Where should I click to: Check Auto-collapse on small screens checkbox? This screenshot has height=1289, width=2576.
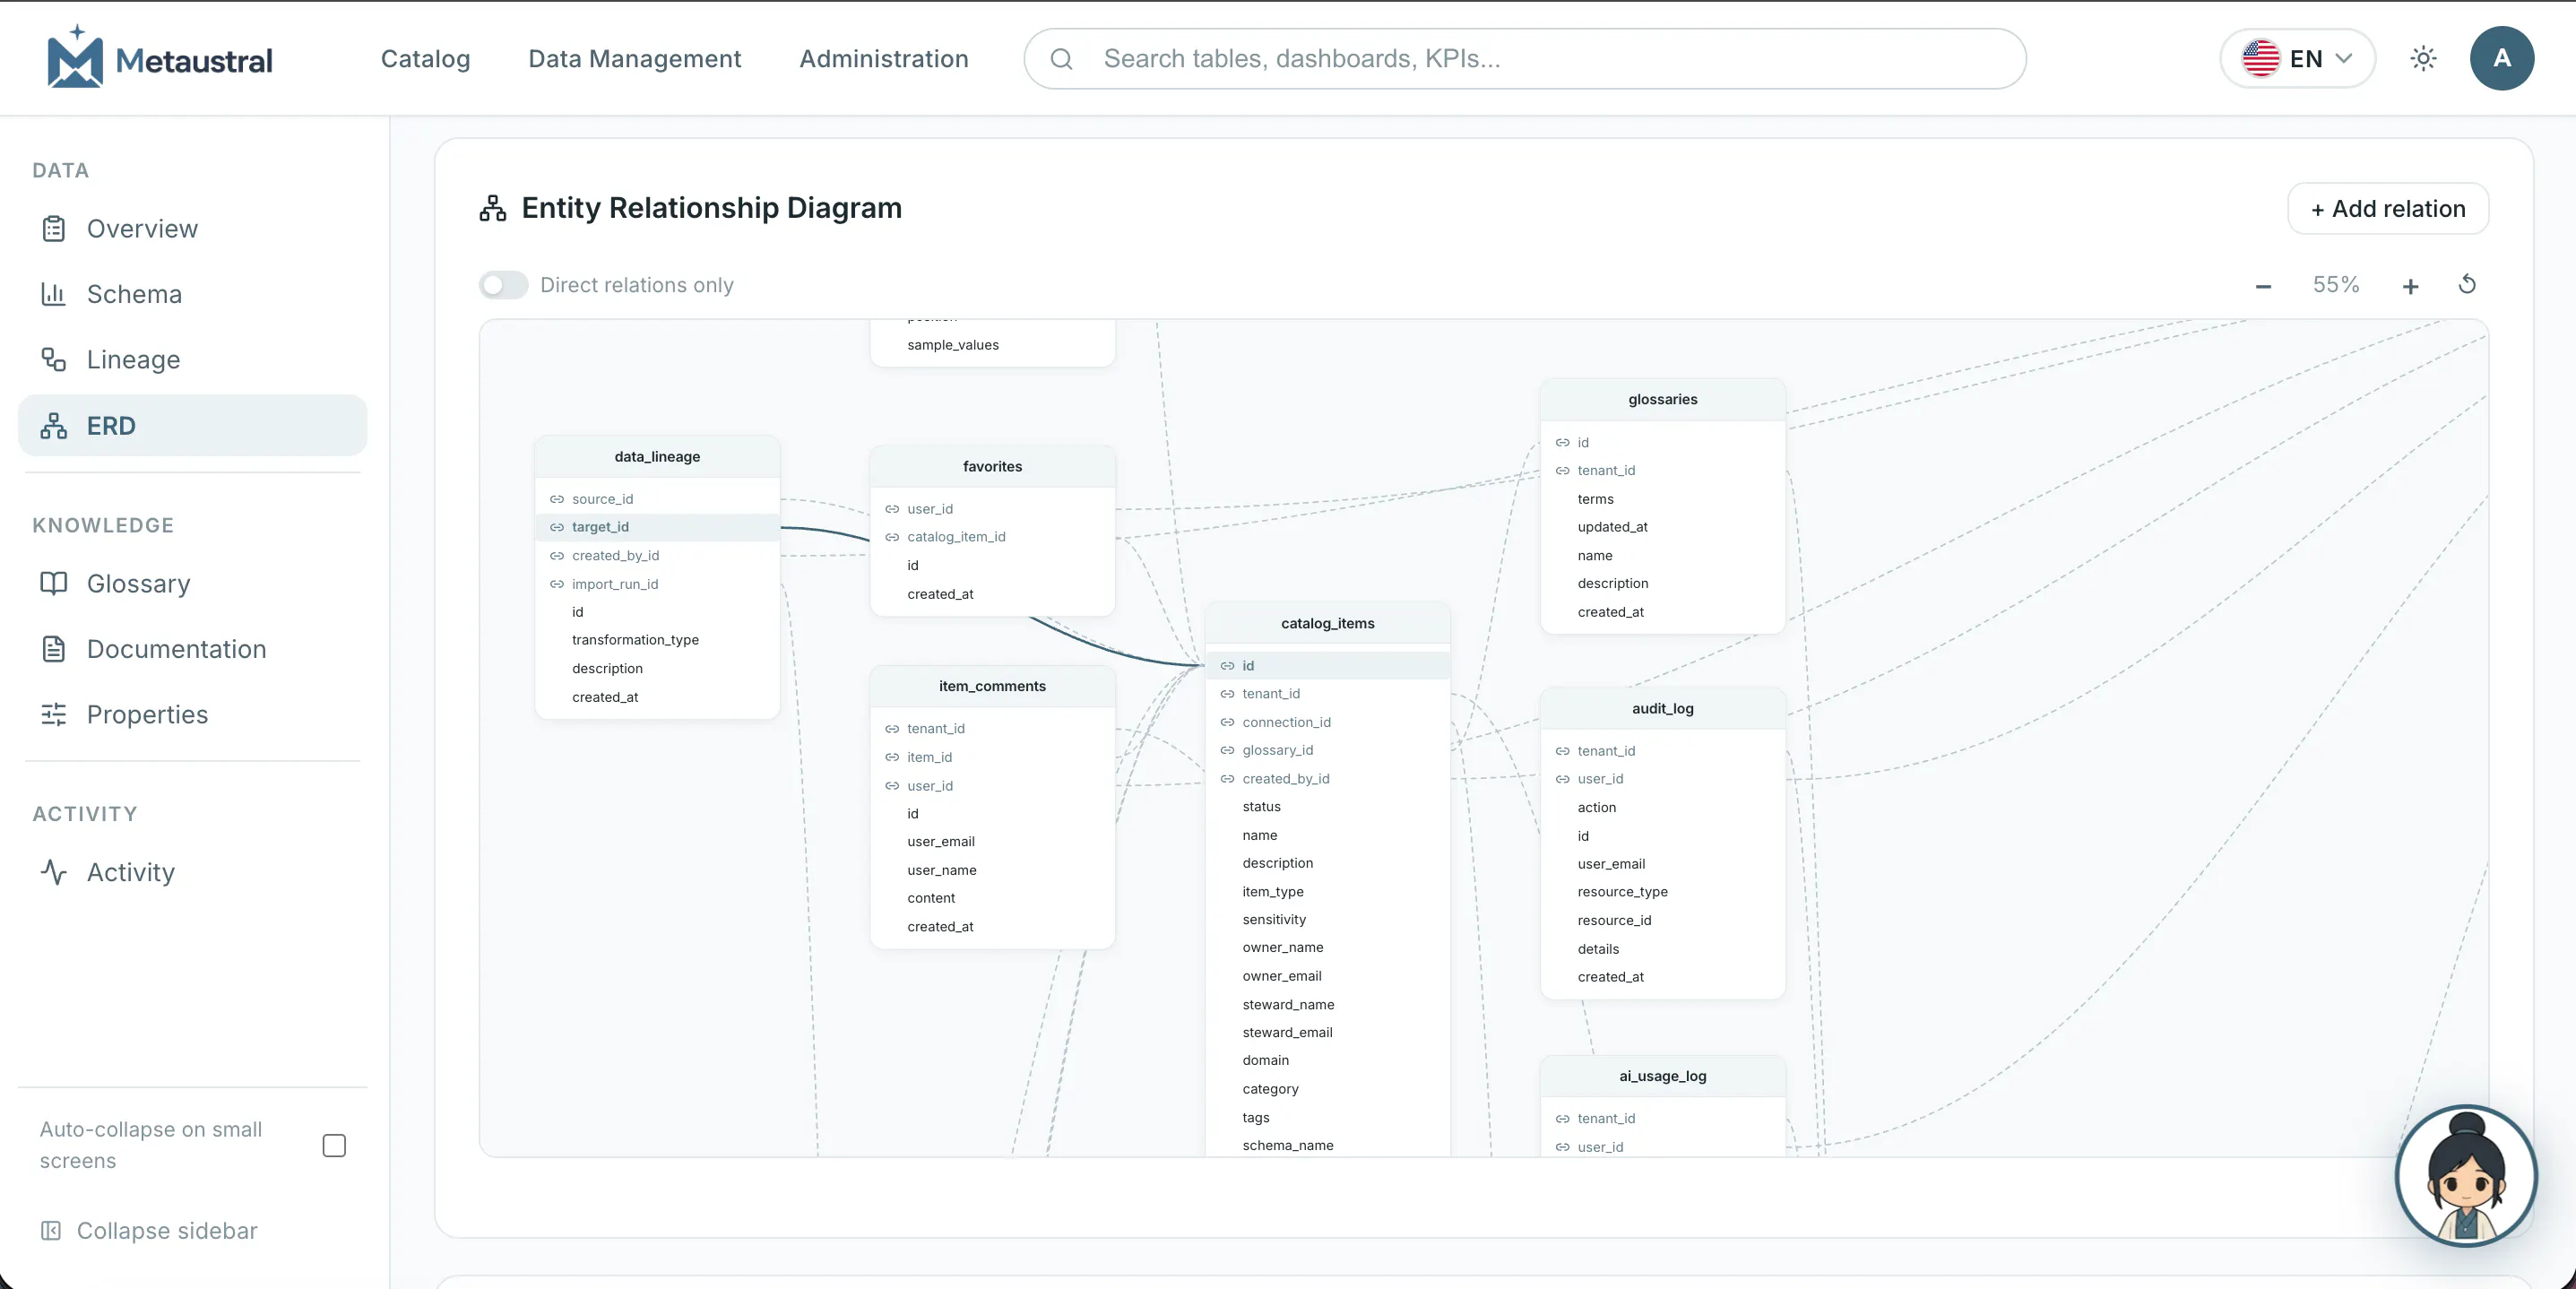[334, 1145]
